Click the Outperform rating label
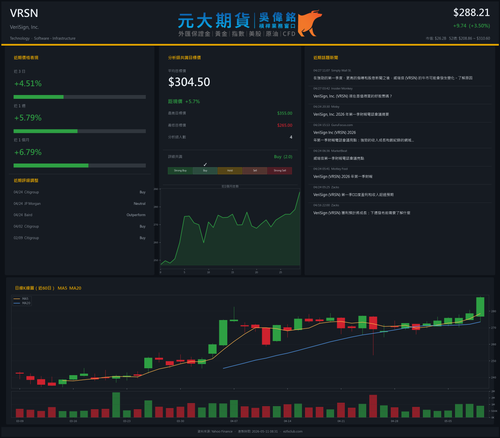The image size is (500, 438). tap(136, 215)
